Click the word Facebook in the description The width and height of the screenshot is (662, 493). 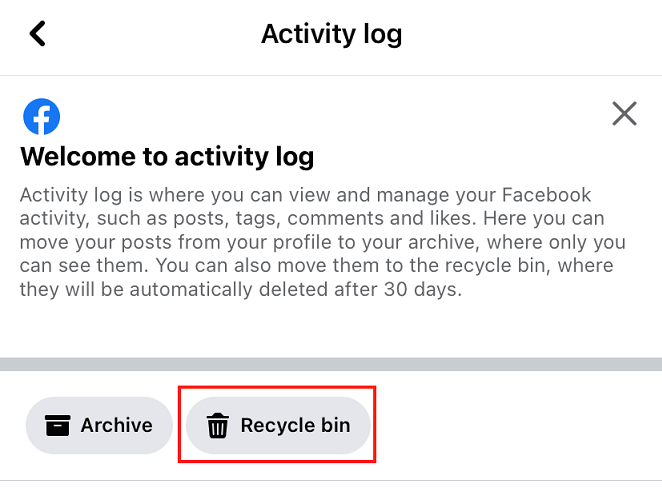[x=546, y=195]
